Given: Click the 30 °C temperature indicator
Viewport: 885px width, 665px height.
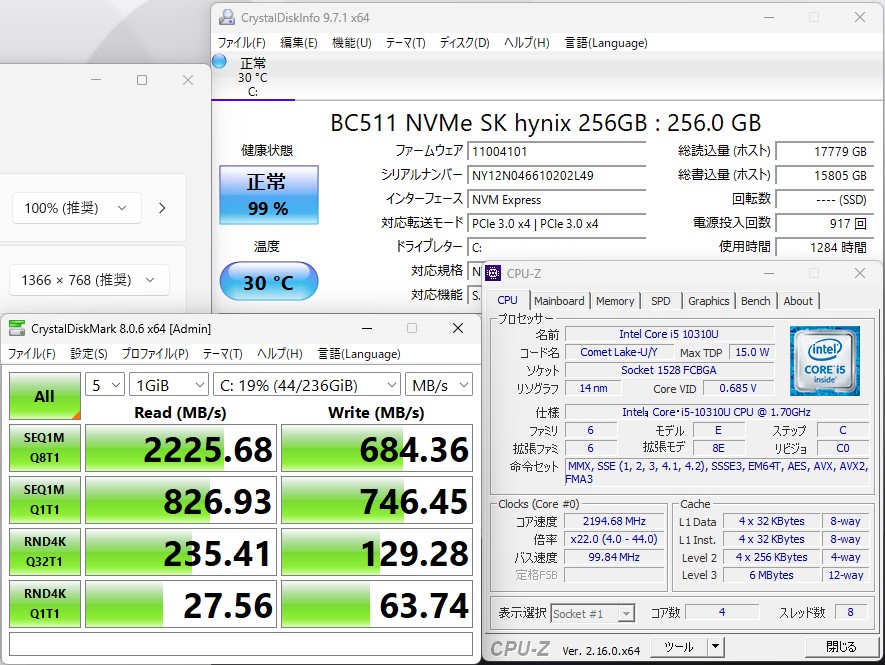Looking at the screenshot, I should pos(268,283).
